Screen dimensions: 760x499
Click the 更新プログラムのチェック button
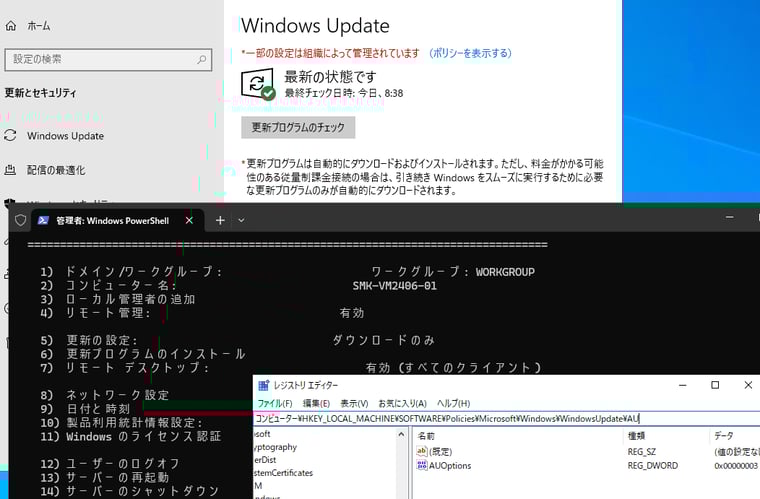[298, 127]
